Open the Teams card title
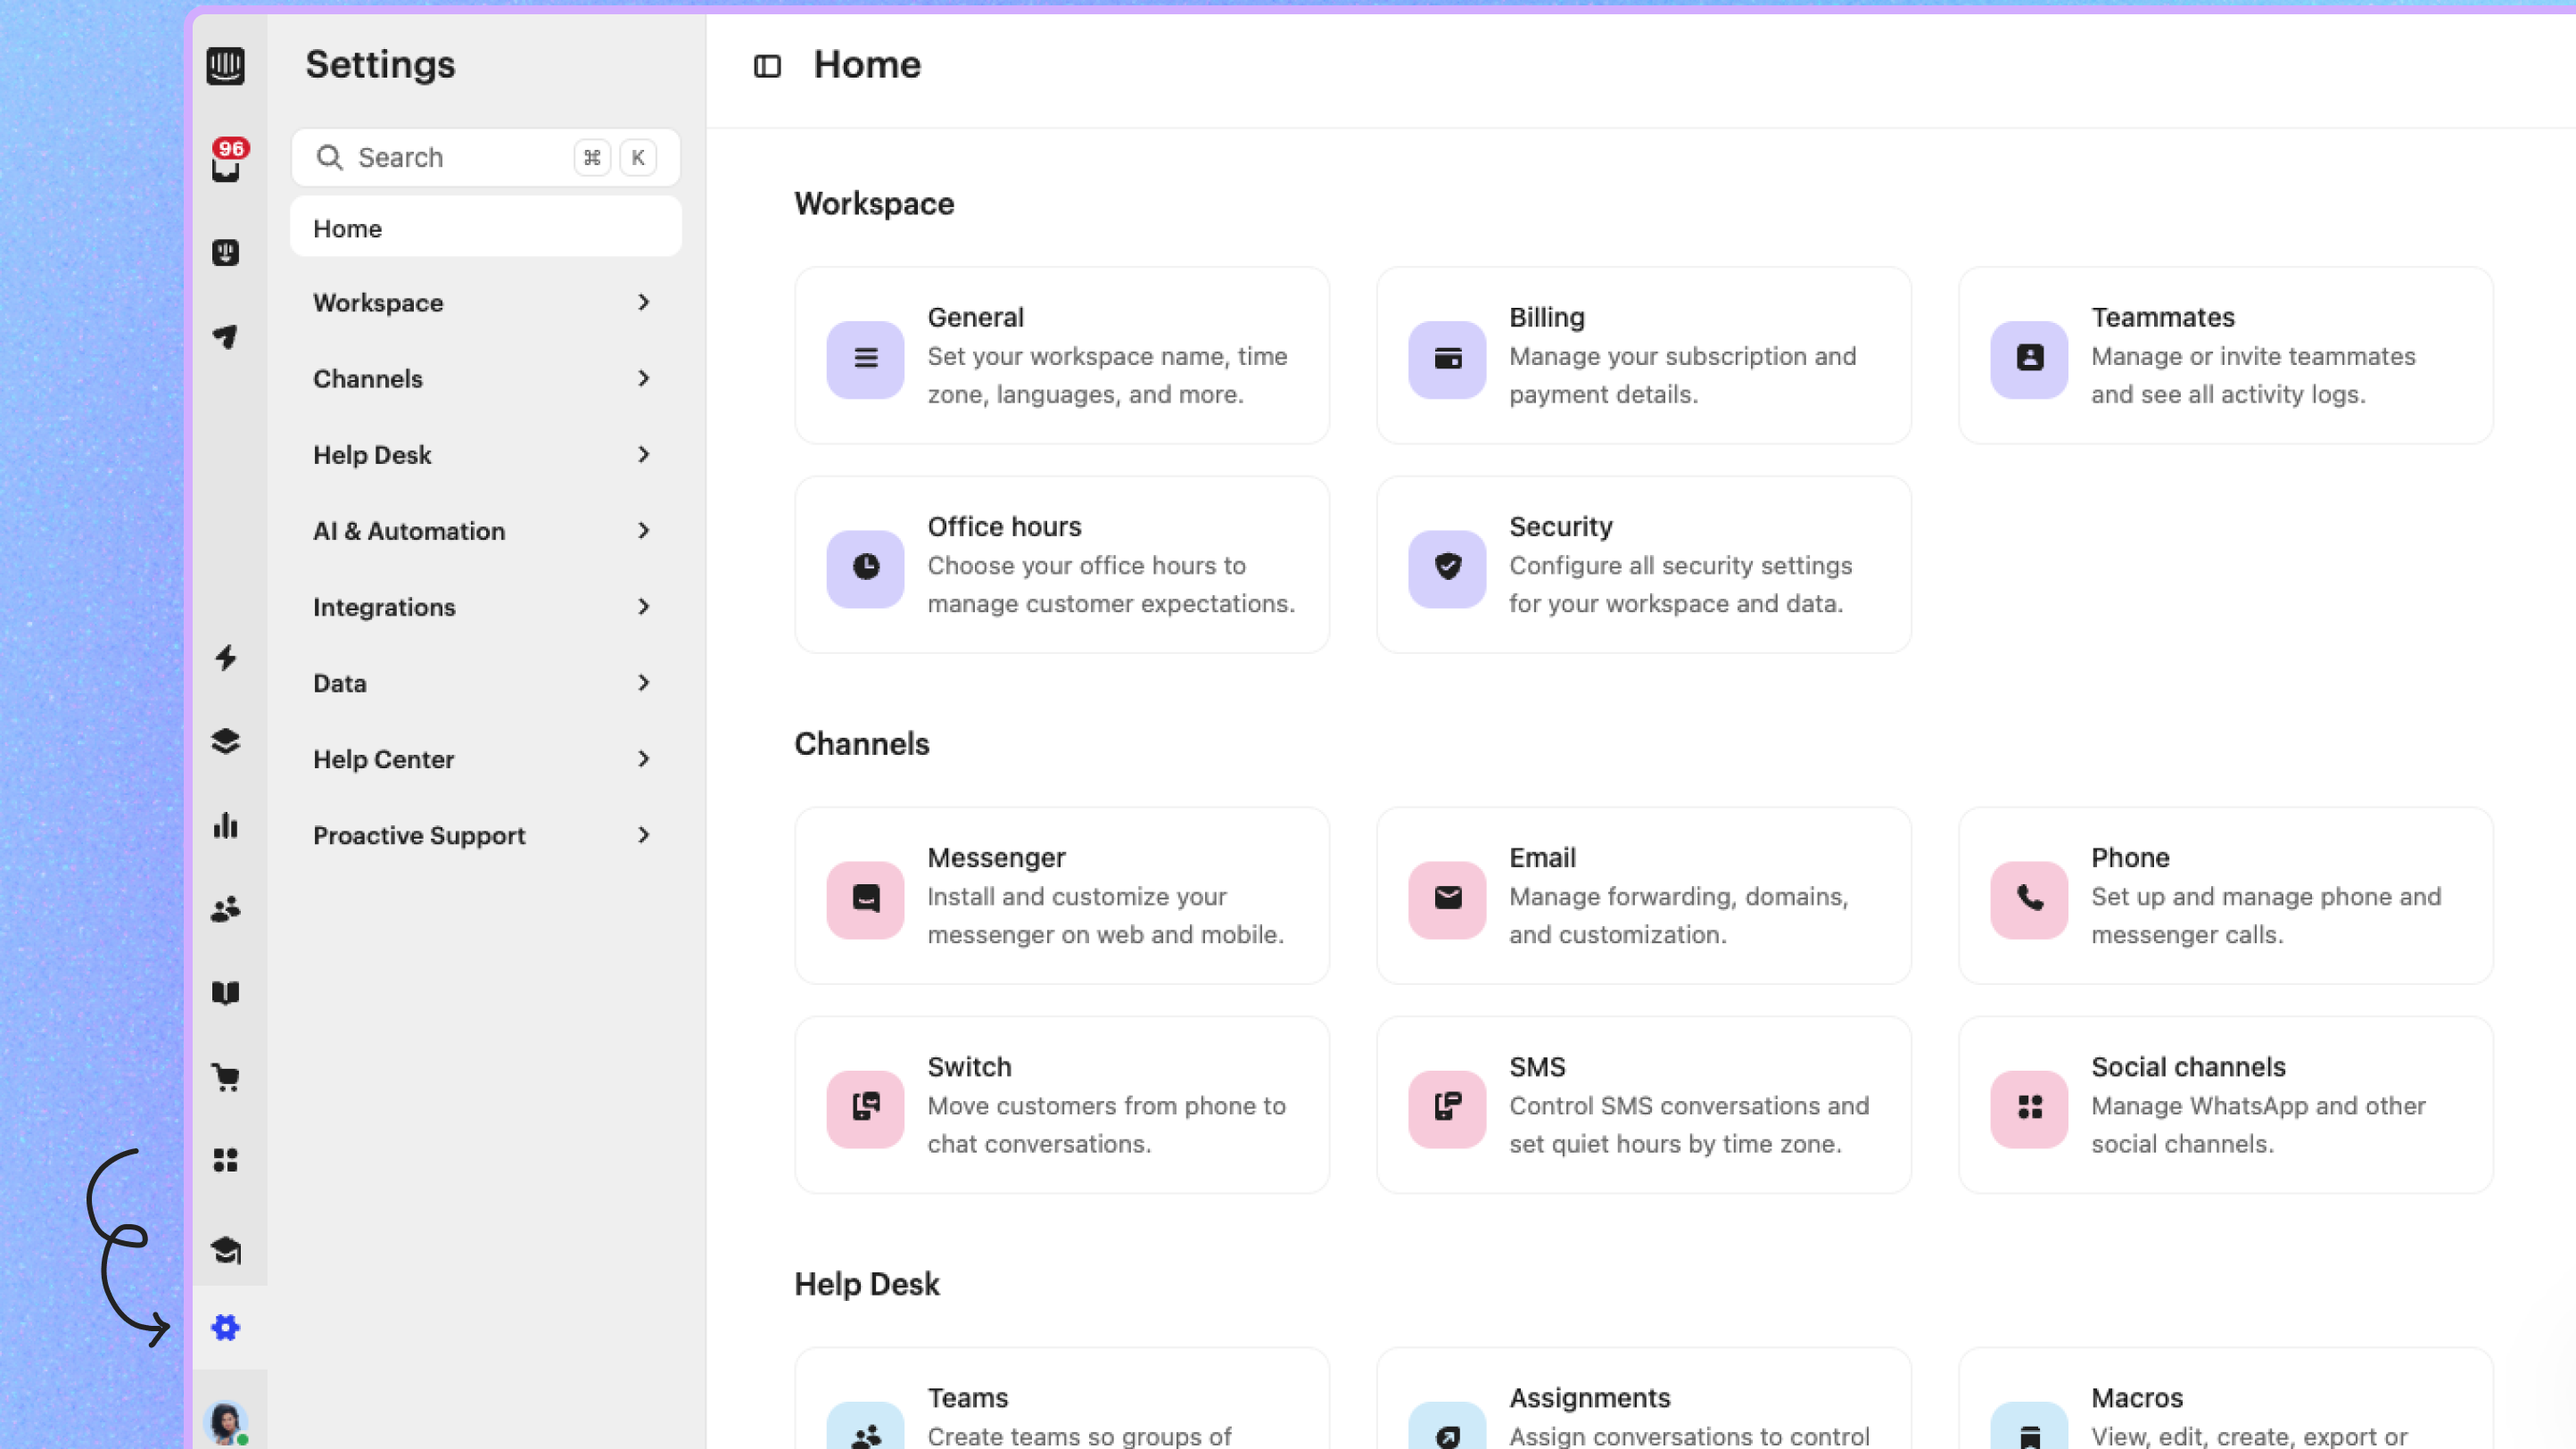The width and height of the screenshot is (2576, 1449). (x=967, y=1397)
